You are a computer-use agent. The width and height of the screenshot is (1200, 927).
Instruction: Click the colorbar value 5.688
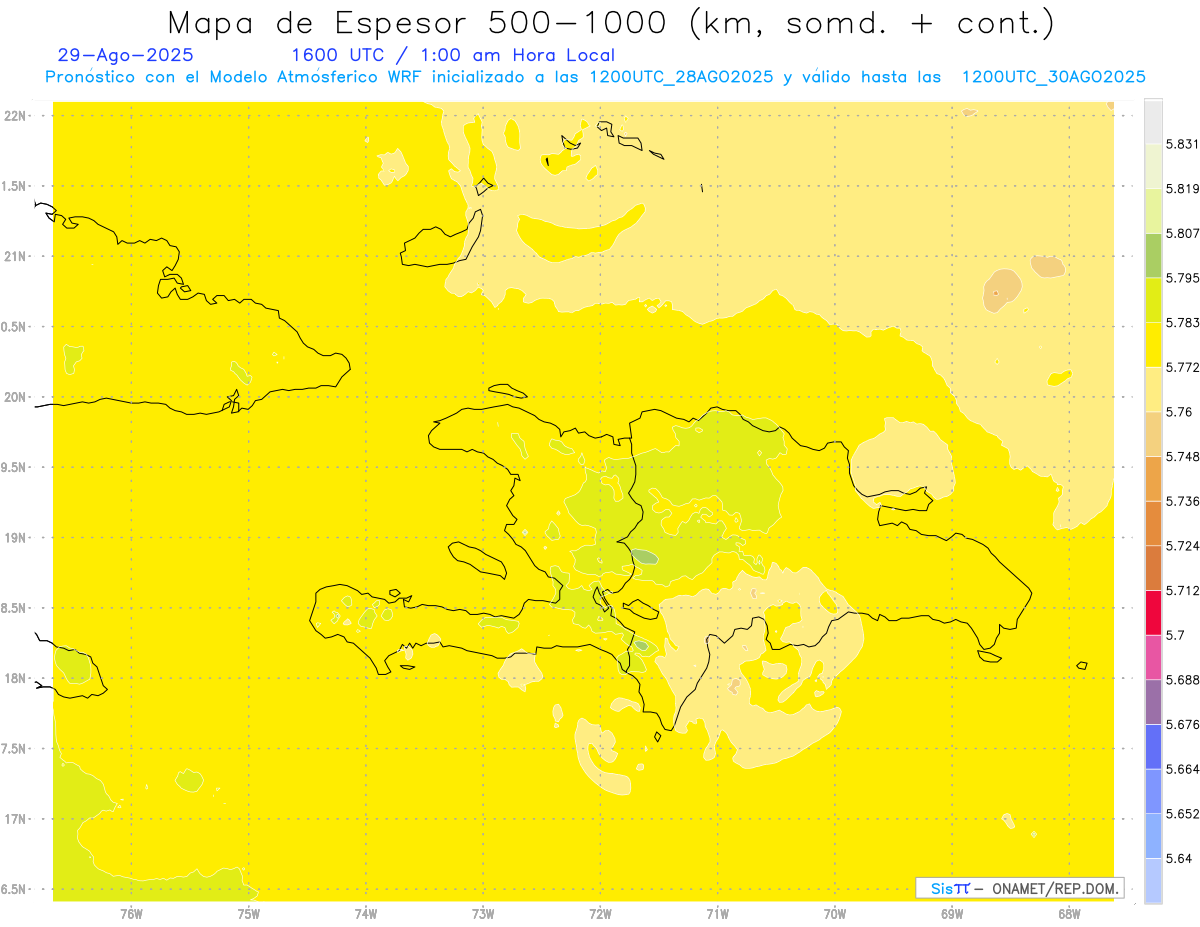click(1183, 680)
